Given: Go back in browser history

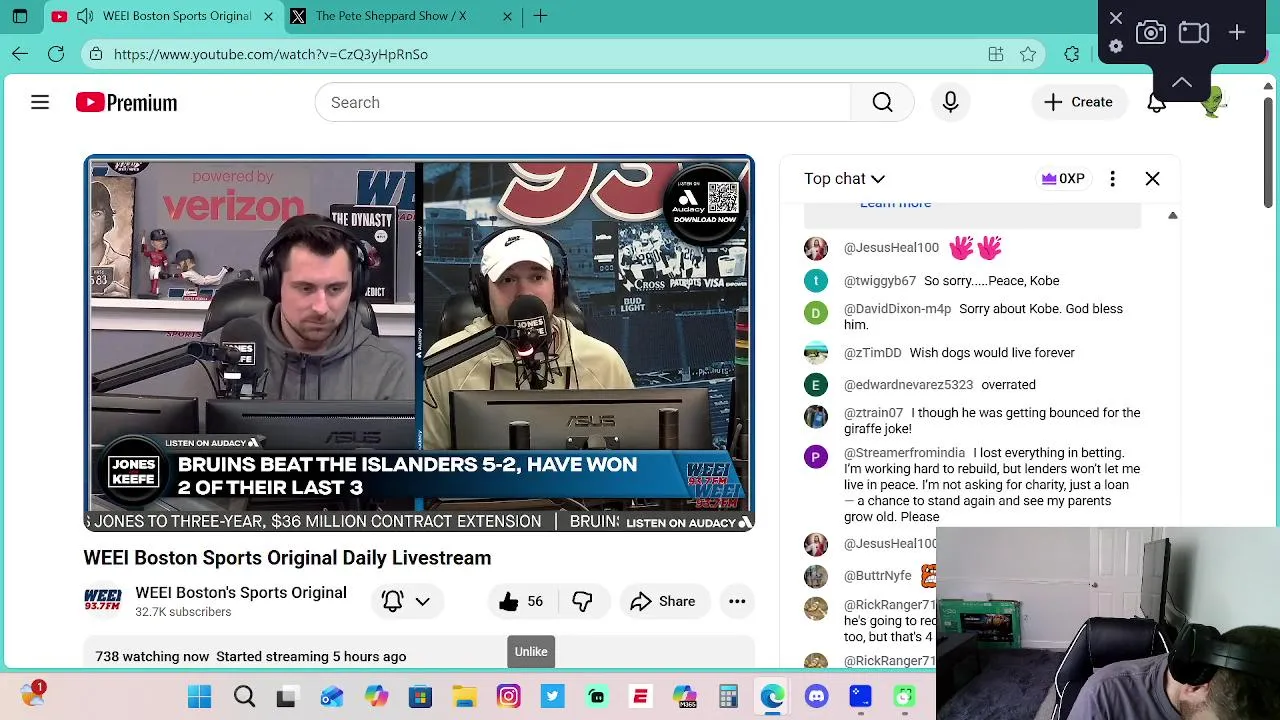Looking at the screenshot, I should tap(20, 54).
